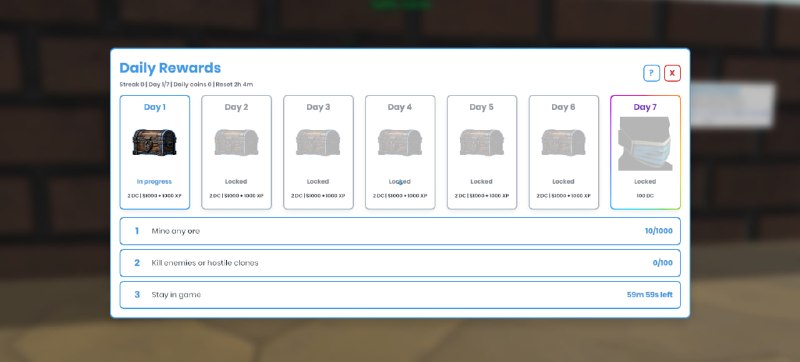
Task: Click the Day 2 locked chest icon
Action: (x=236, y=142)
